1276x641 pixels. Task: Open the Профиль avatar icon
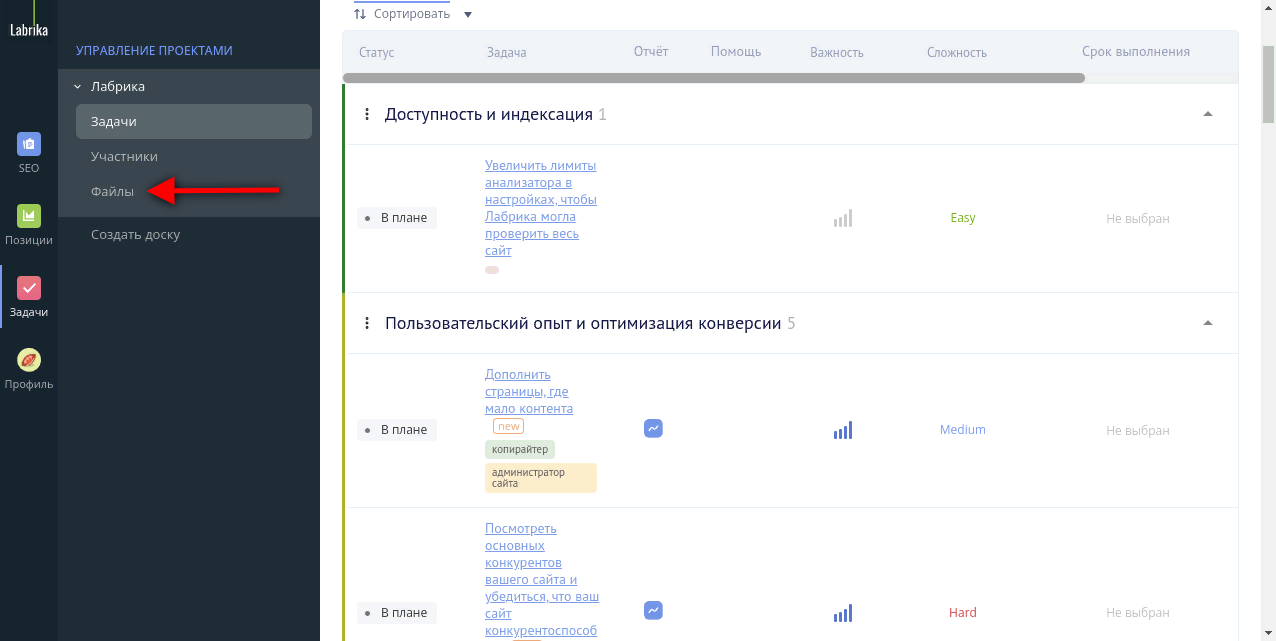(x=29, y=360)
